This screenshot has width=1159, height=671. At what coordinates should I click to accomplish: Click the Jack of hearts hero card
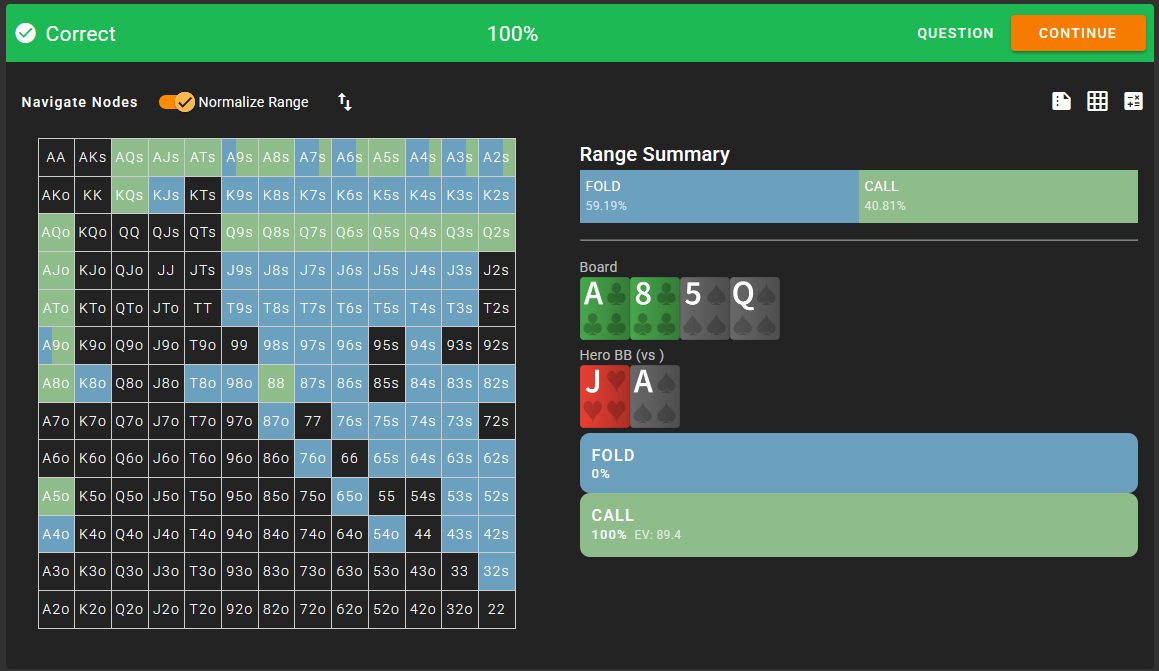coord(605,396)
